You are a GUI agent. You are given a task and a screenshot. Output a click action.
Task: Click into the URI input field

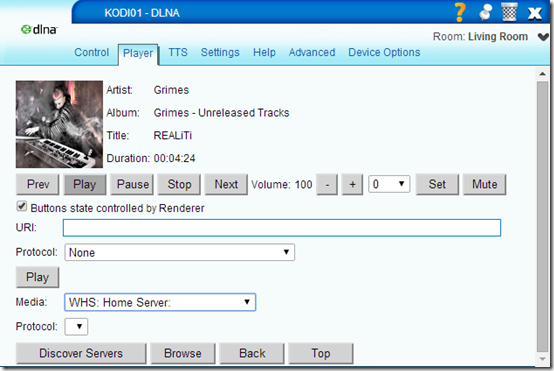282,228
